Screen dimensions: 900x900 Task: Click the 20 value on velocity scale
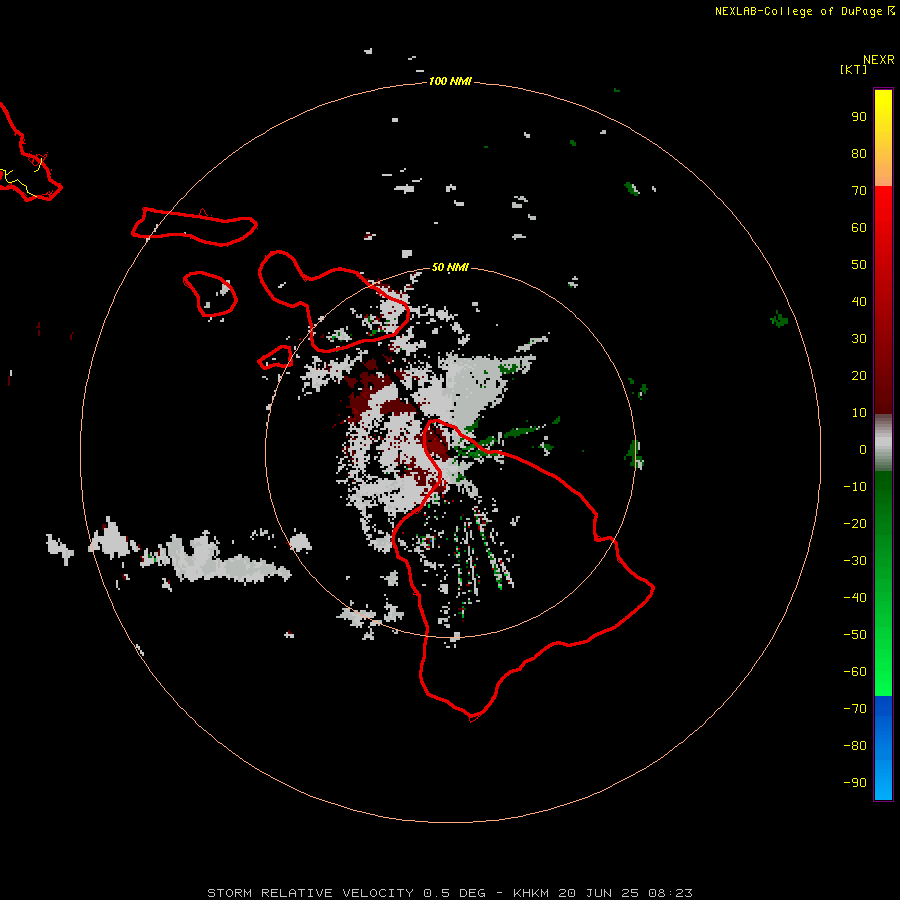click(859, 376)
